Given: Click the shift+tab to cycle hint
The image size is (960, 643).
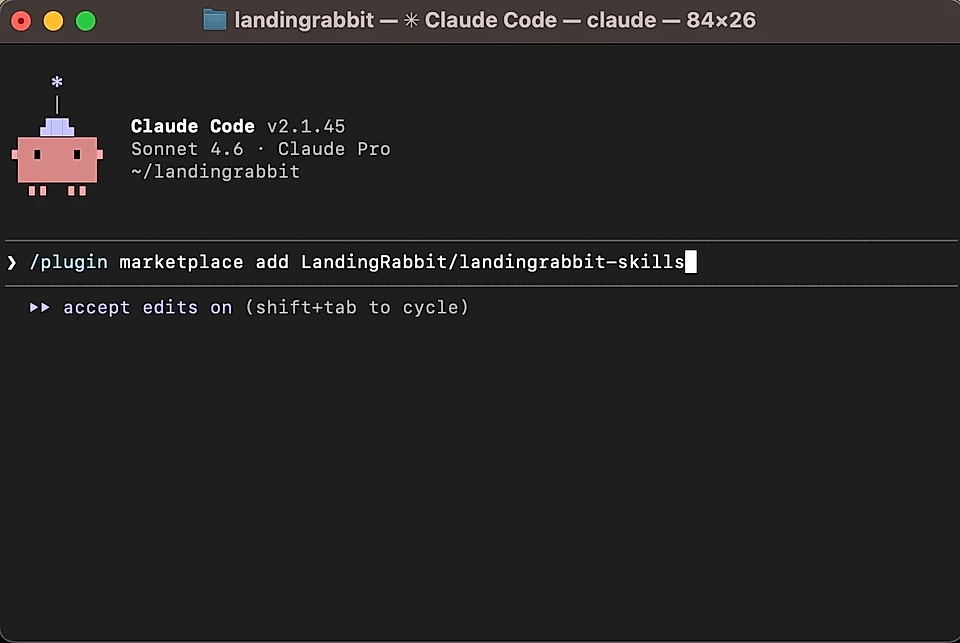Looking at the screenshot, I should coord(358,308).
